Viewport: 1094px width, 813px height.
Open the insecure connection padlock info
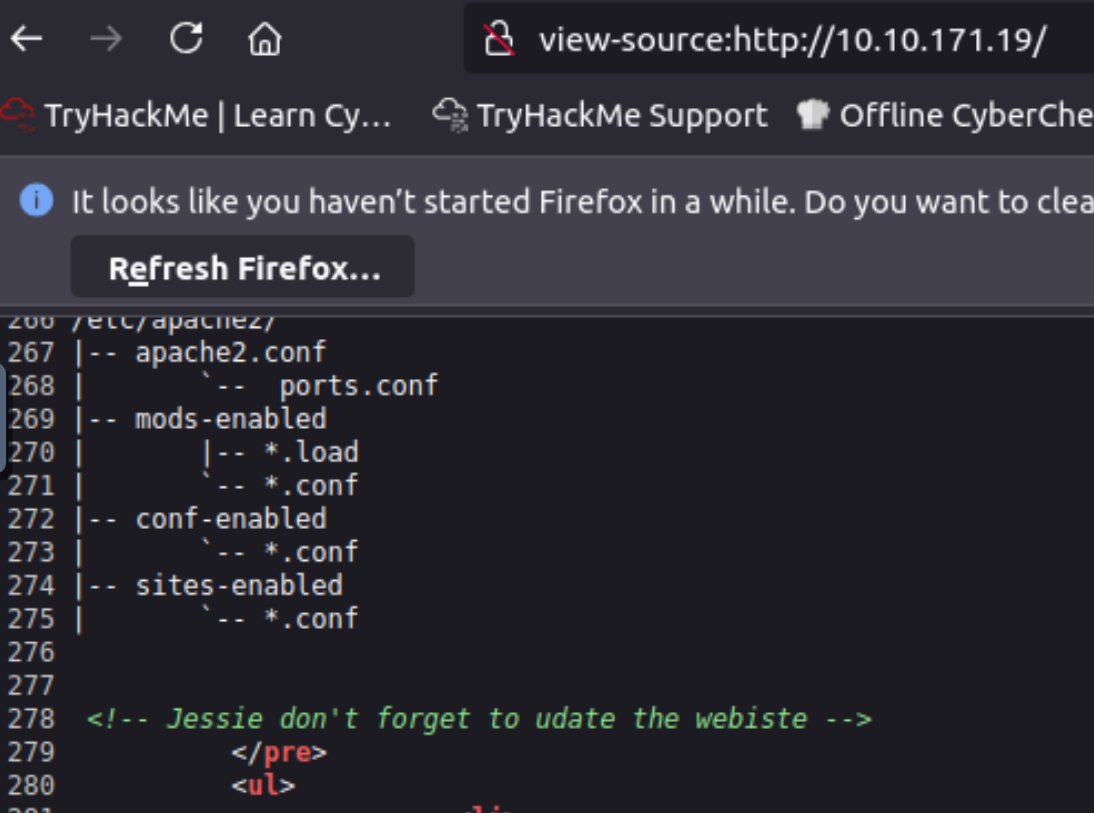(x=499, y=40)
